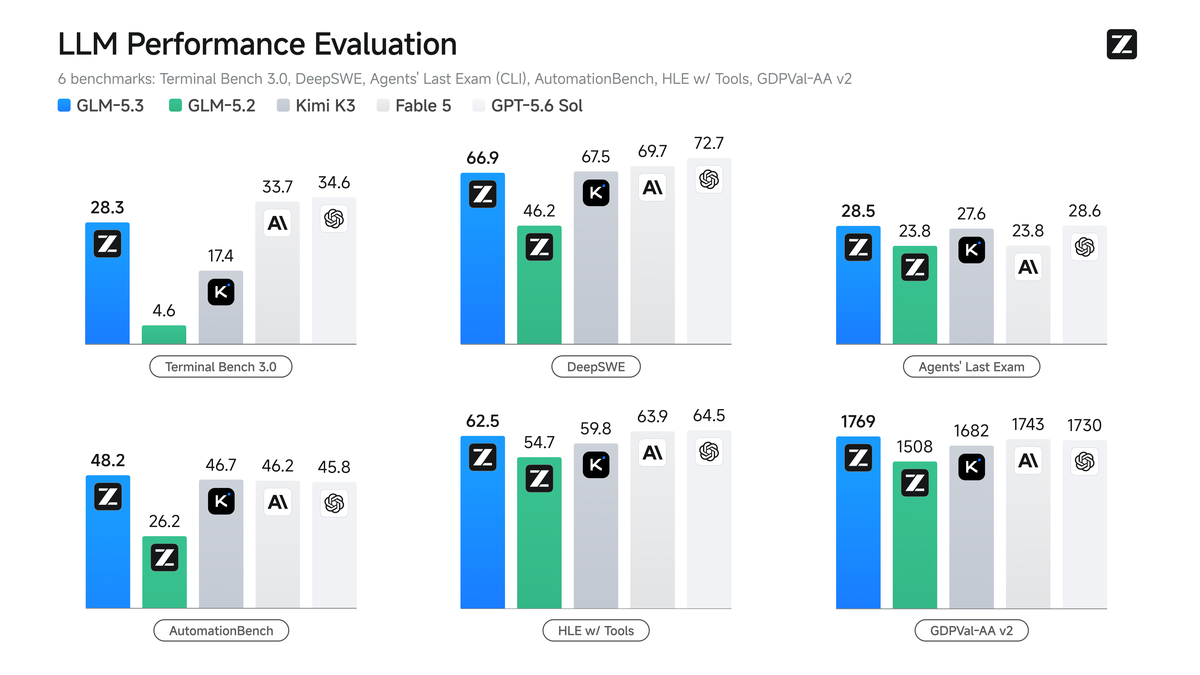
Task: Click the OpenAI icon in Agents' Last Exam
Action: (x=1084, y=247)
